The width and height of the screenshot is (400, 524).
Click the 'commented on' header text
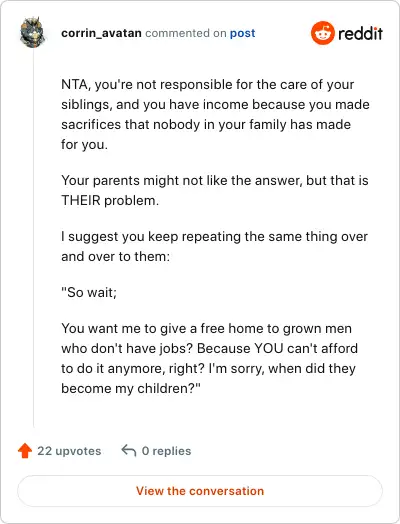(186, 33)
